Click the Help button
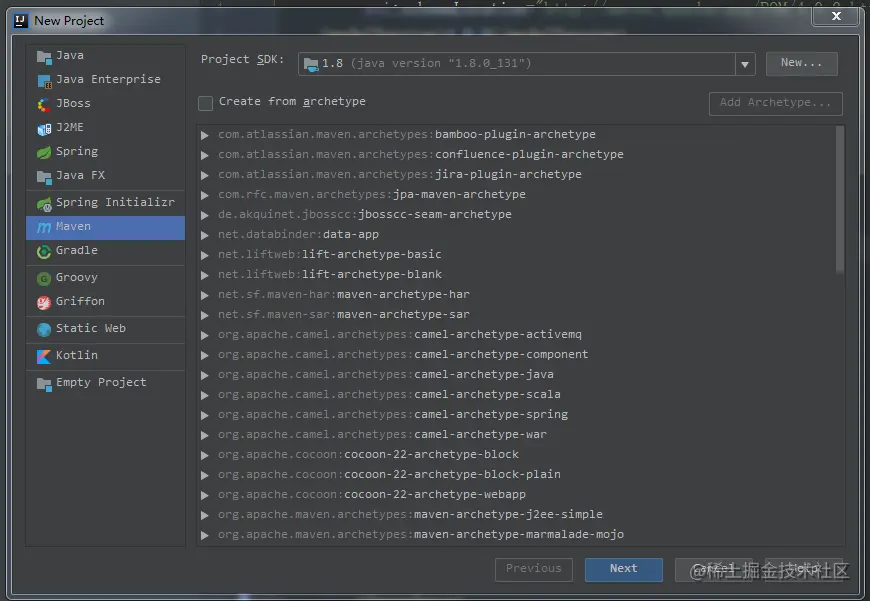 tap(804, 569)
